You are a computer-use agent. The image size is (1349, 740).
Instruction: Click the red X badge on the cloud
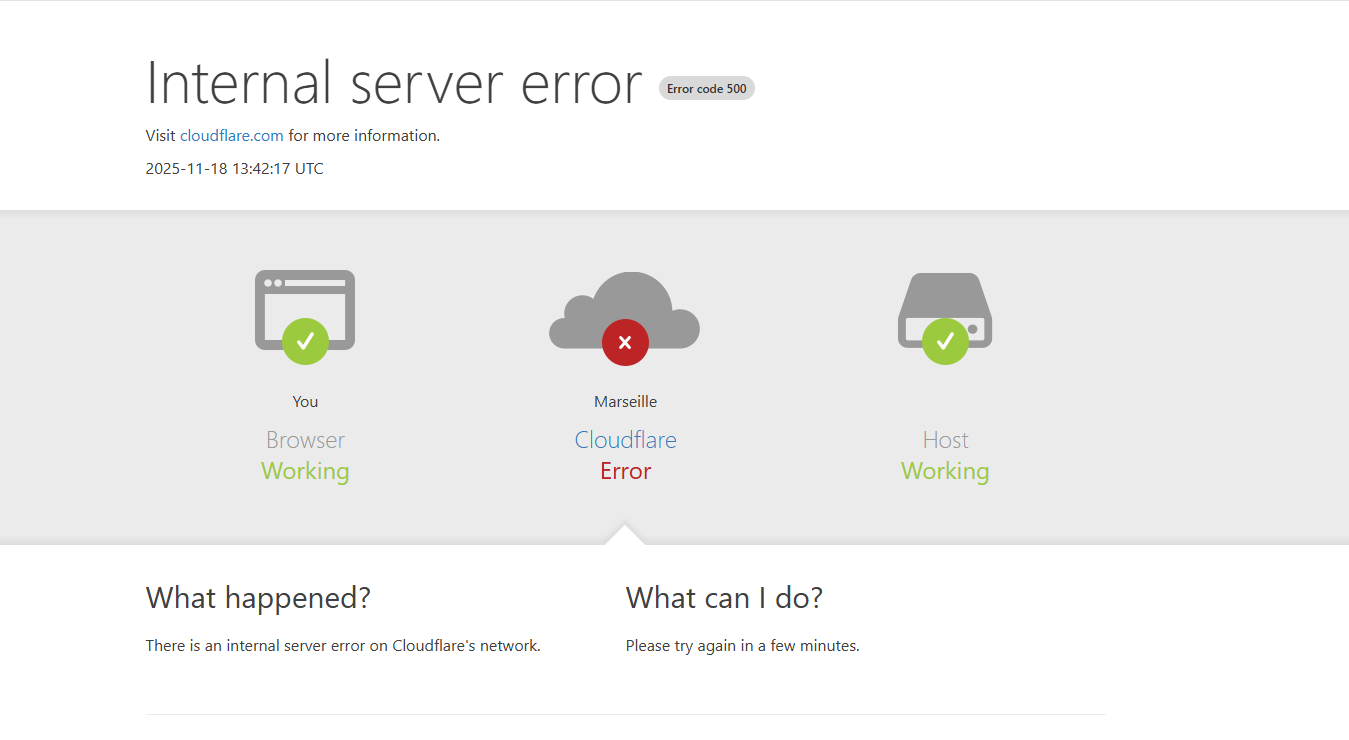tap(624, 341)
